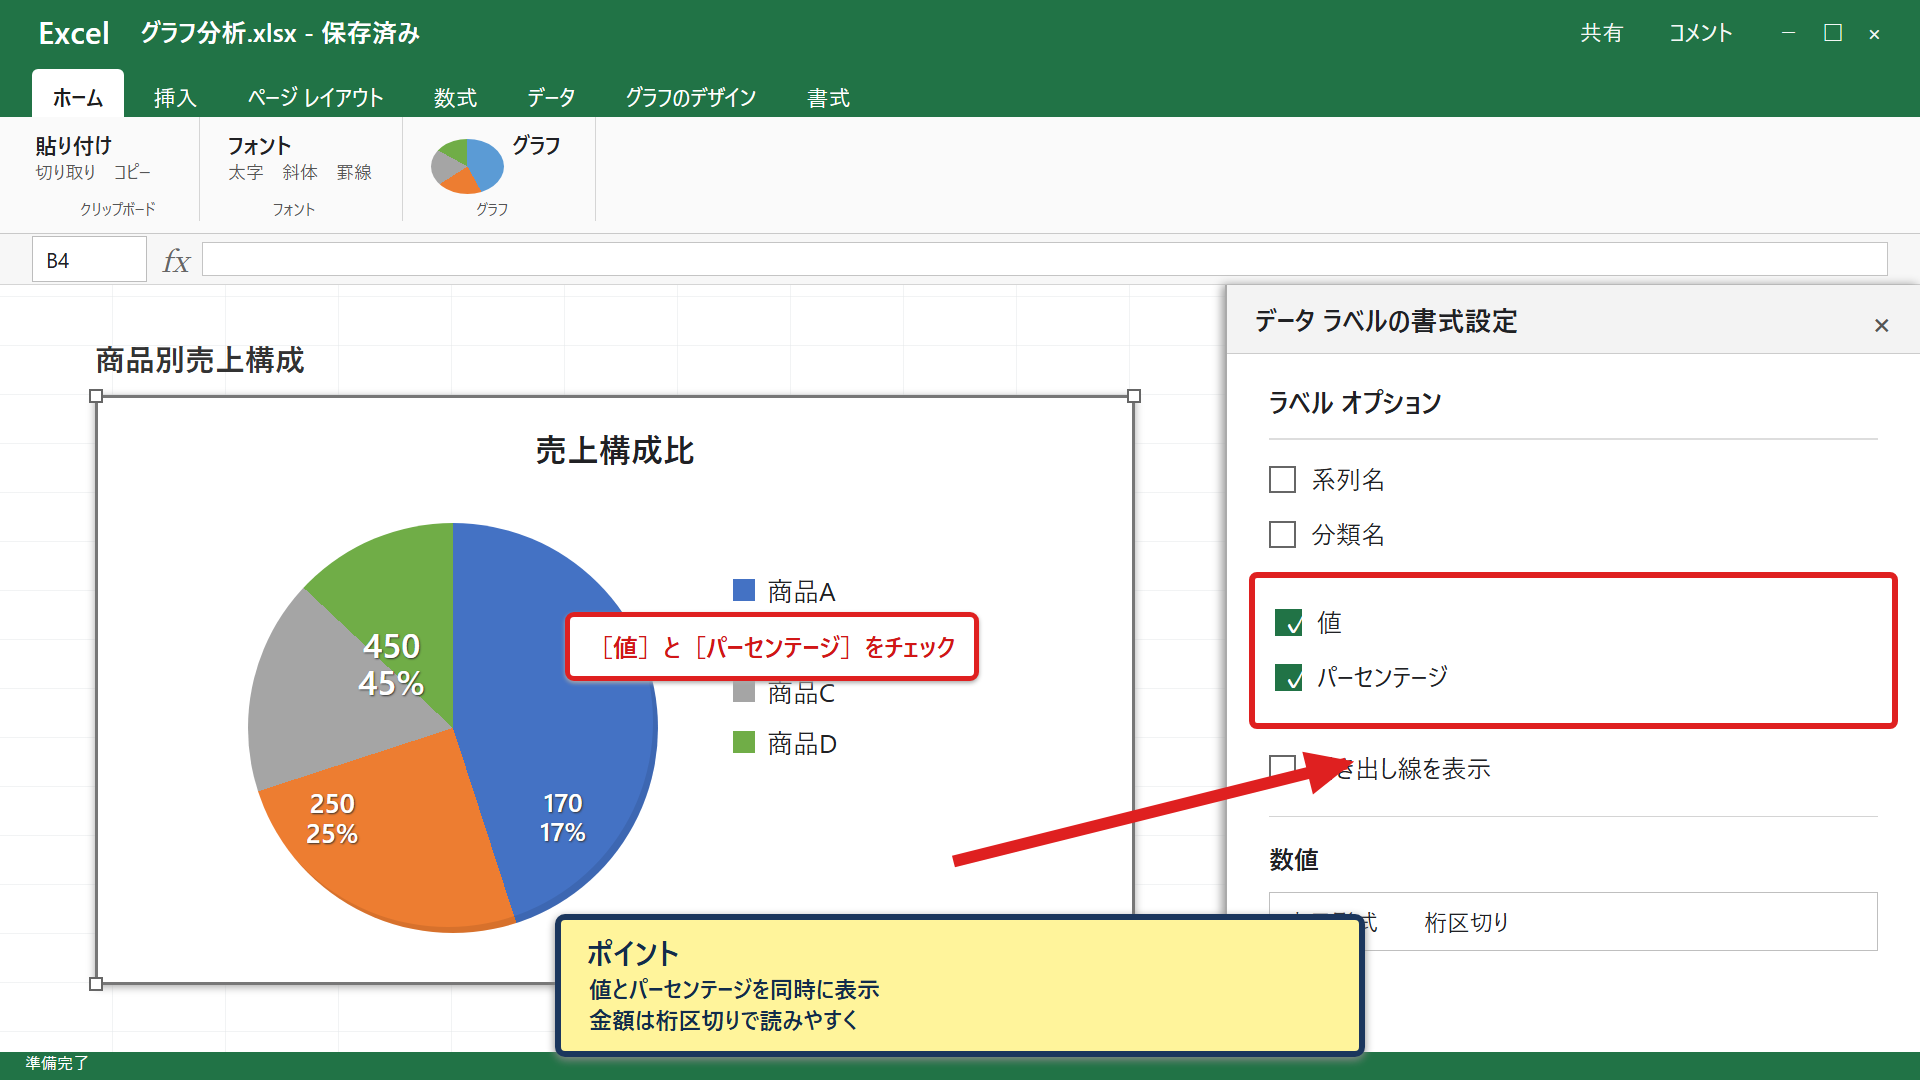Image resolution: width=1920 pixels, height=1080 pixels.
Task: Close the データ ラベルの書式設定 pane
Action: (x=1881, y=325)
